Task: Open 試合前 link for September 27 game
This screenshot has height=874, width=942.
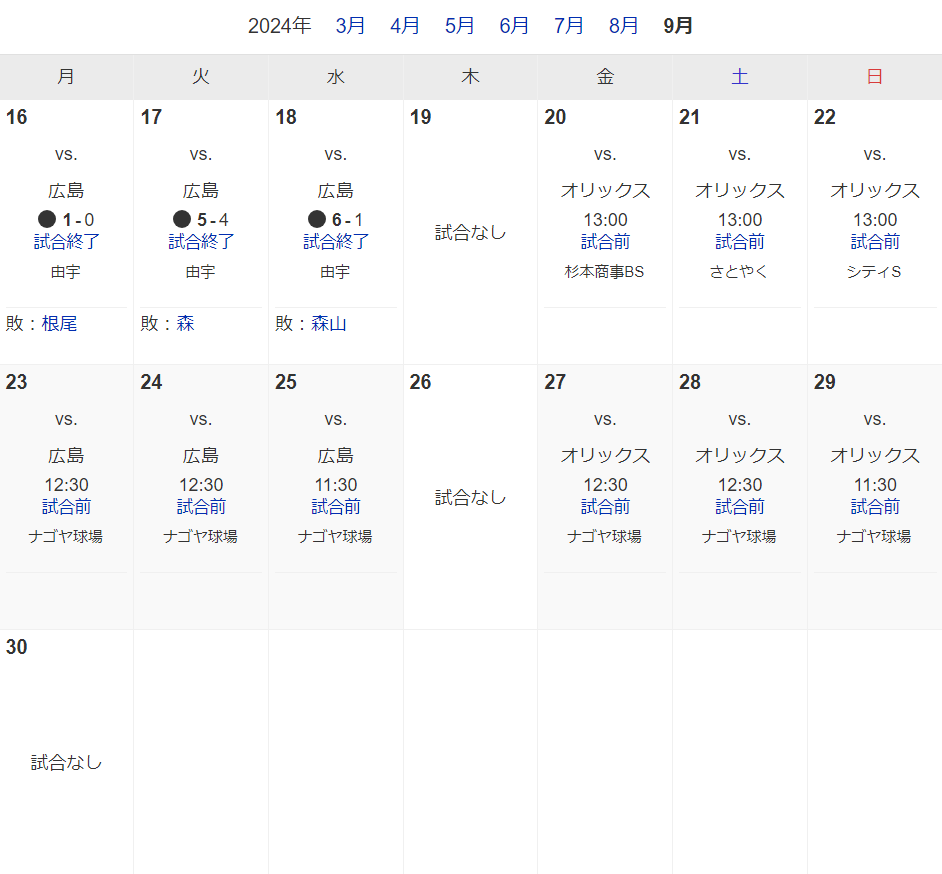Action: pyautogui.click(x=606, y=506)
